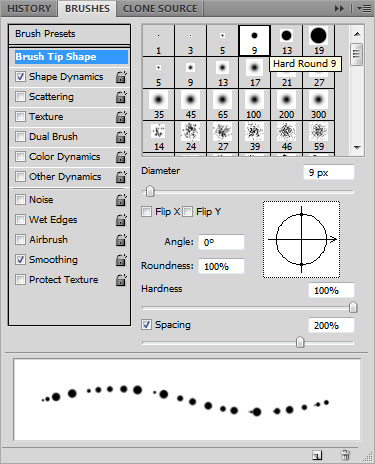Check the Flip Y box
The height and width of the screenshot is (464, 375).
(187, 212)
